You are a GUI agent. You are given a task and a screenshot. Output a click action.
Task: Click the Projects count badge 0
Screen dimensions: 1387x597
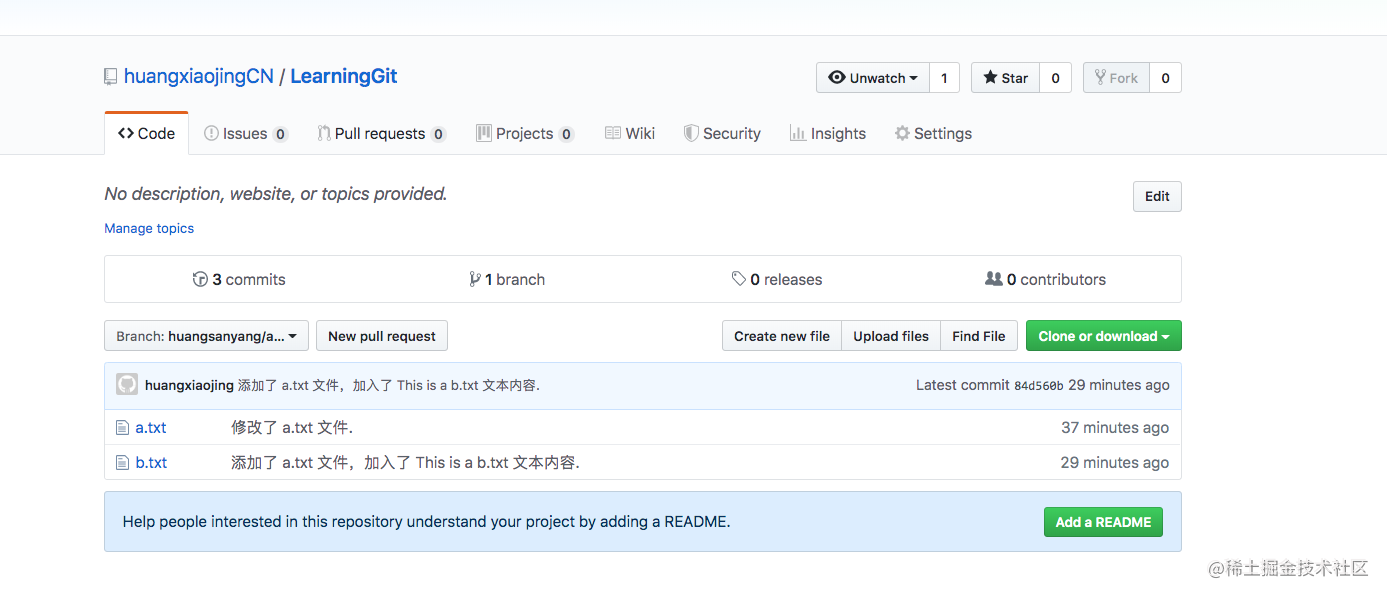click(x=566, y=134)
